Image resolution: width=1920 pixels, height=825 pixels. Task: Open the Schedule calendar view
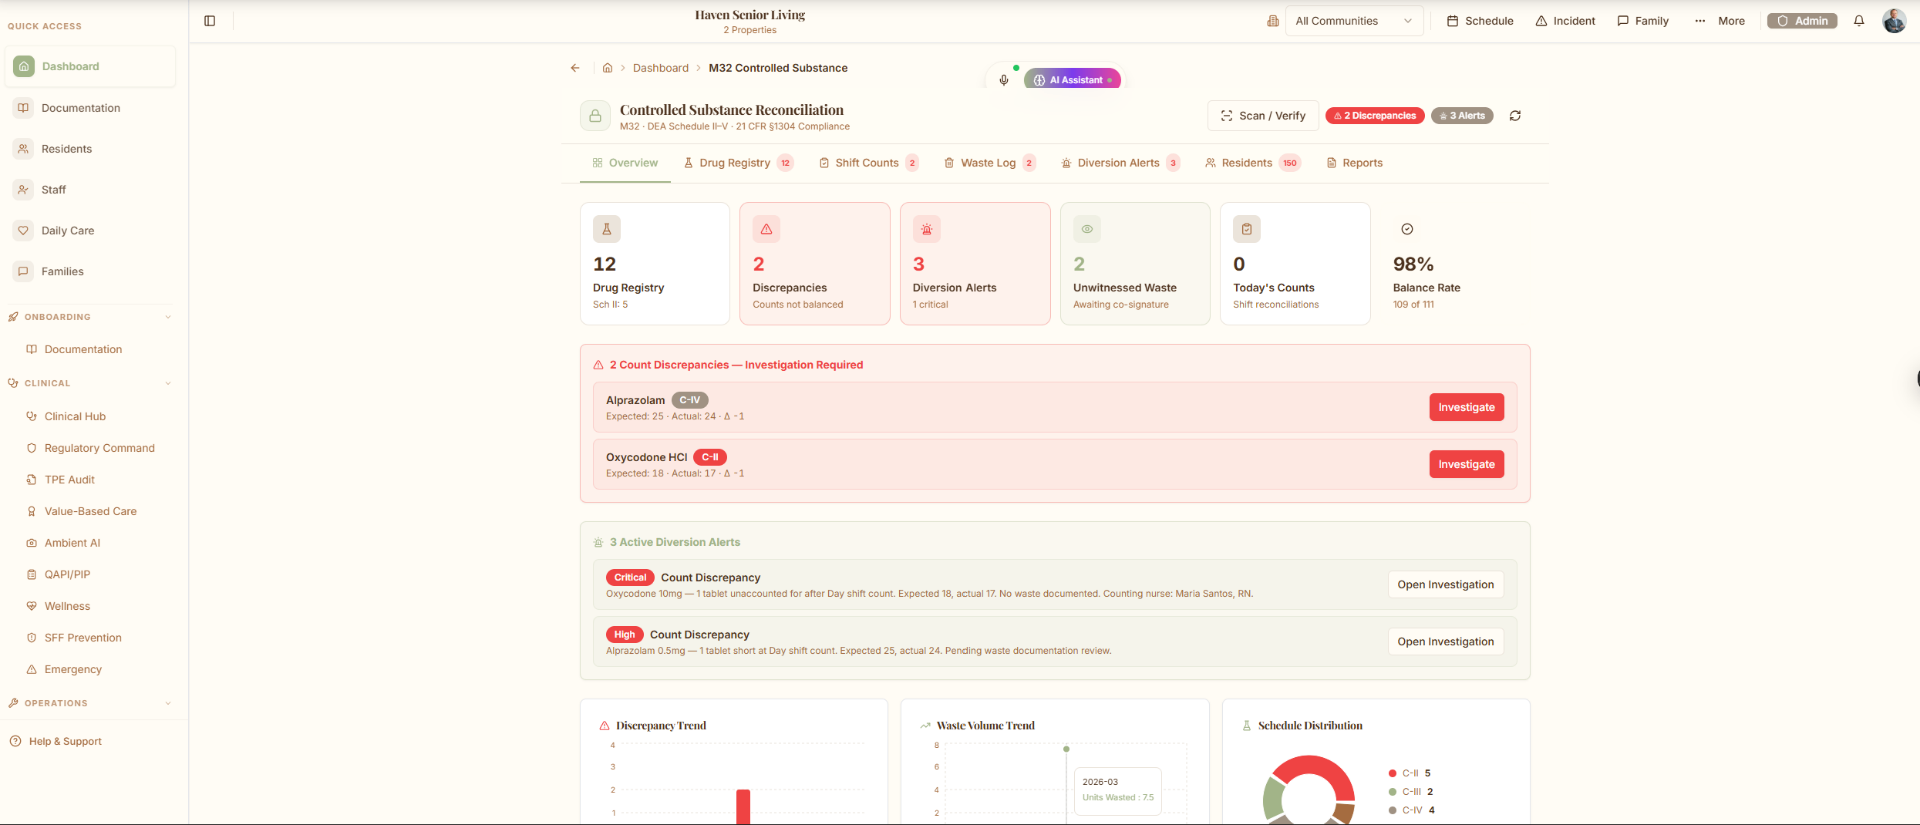click(1480, 21)
